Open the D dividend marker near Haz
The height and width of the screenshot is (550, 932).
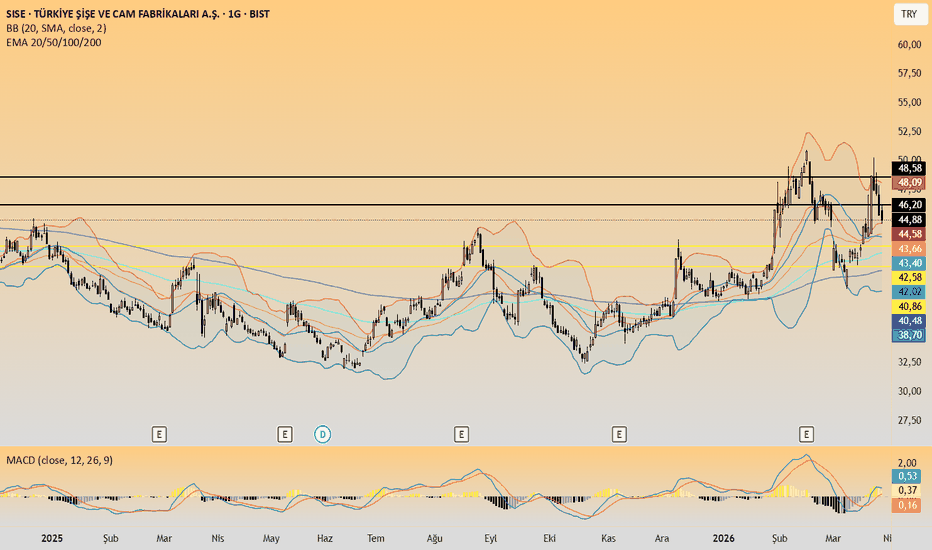pos(323,435)
